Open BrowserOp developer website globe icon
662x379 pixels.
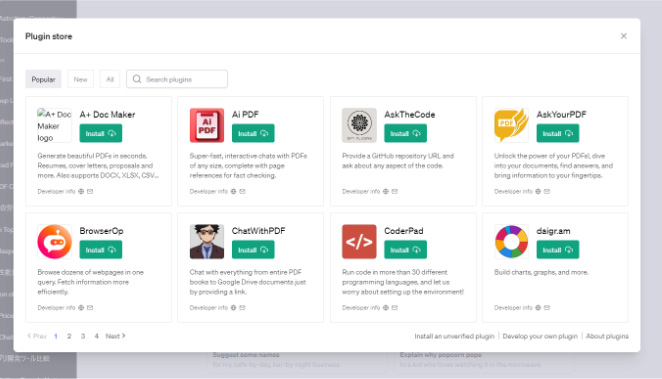[81, 308]
